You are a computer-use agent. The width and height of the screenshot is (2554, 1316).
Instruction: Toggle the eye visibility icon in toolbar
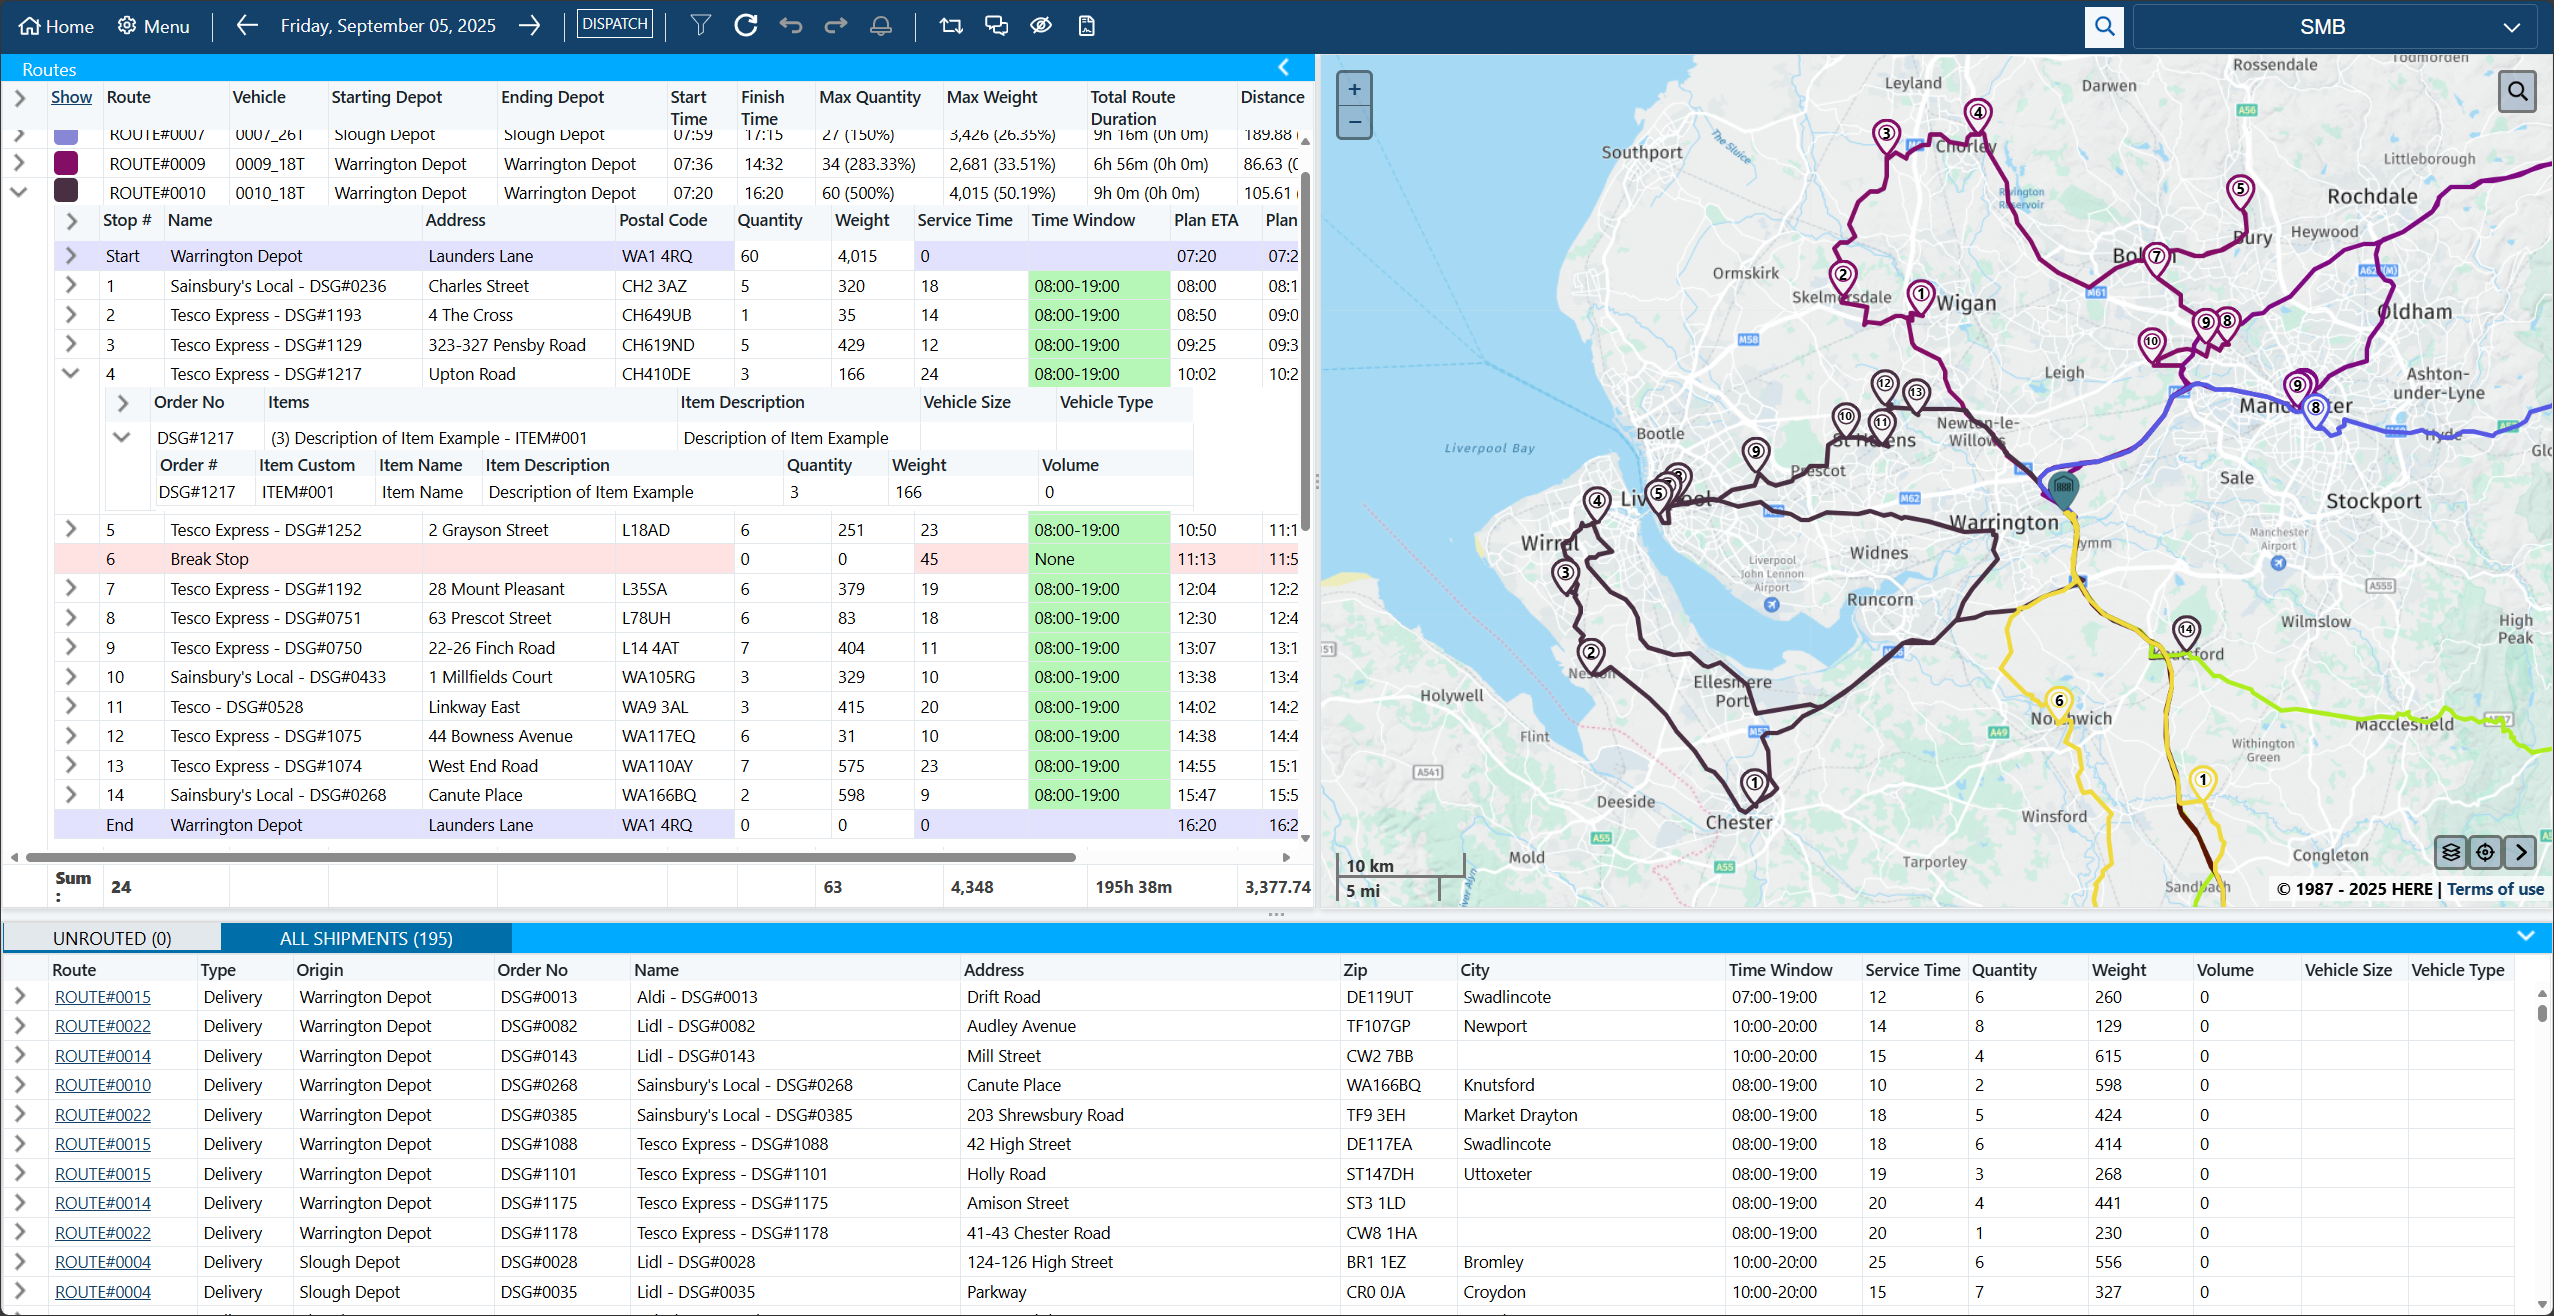1041,26
